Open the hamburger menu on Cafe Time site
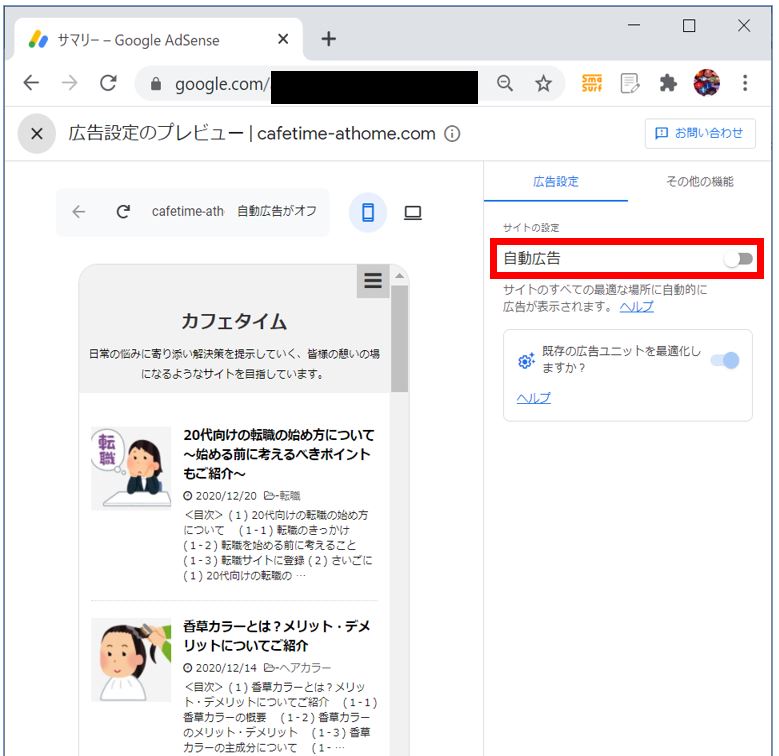This screenshot has width=779, height=756. click(373, 281)
